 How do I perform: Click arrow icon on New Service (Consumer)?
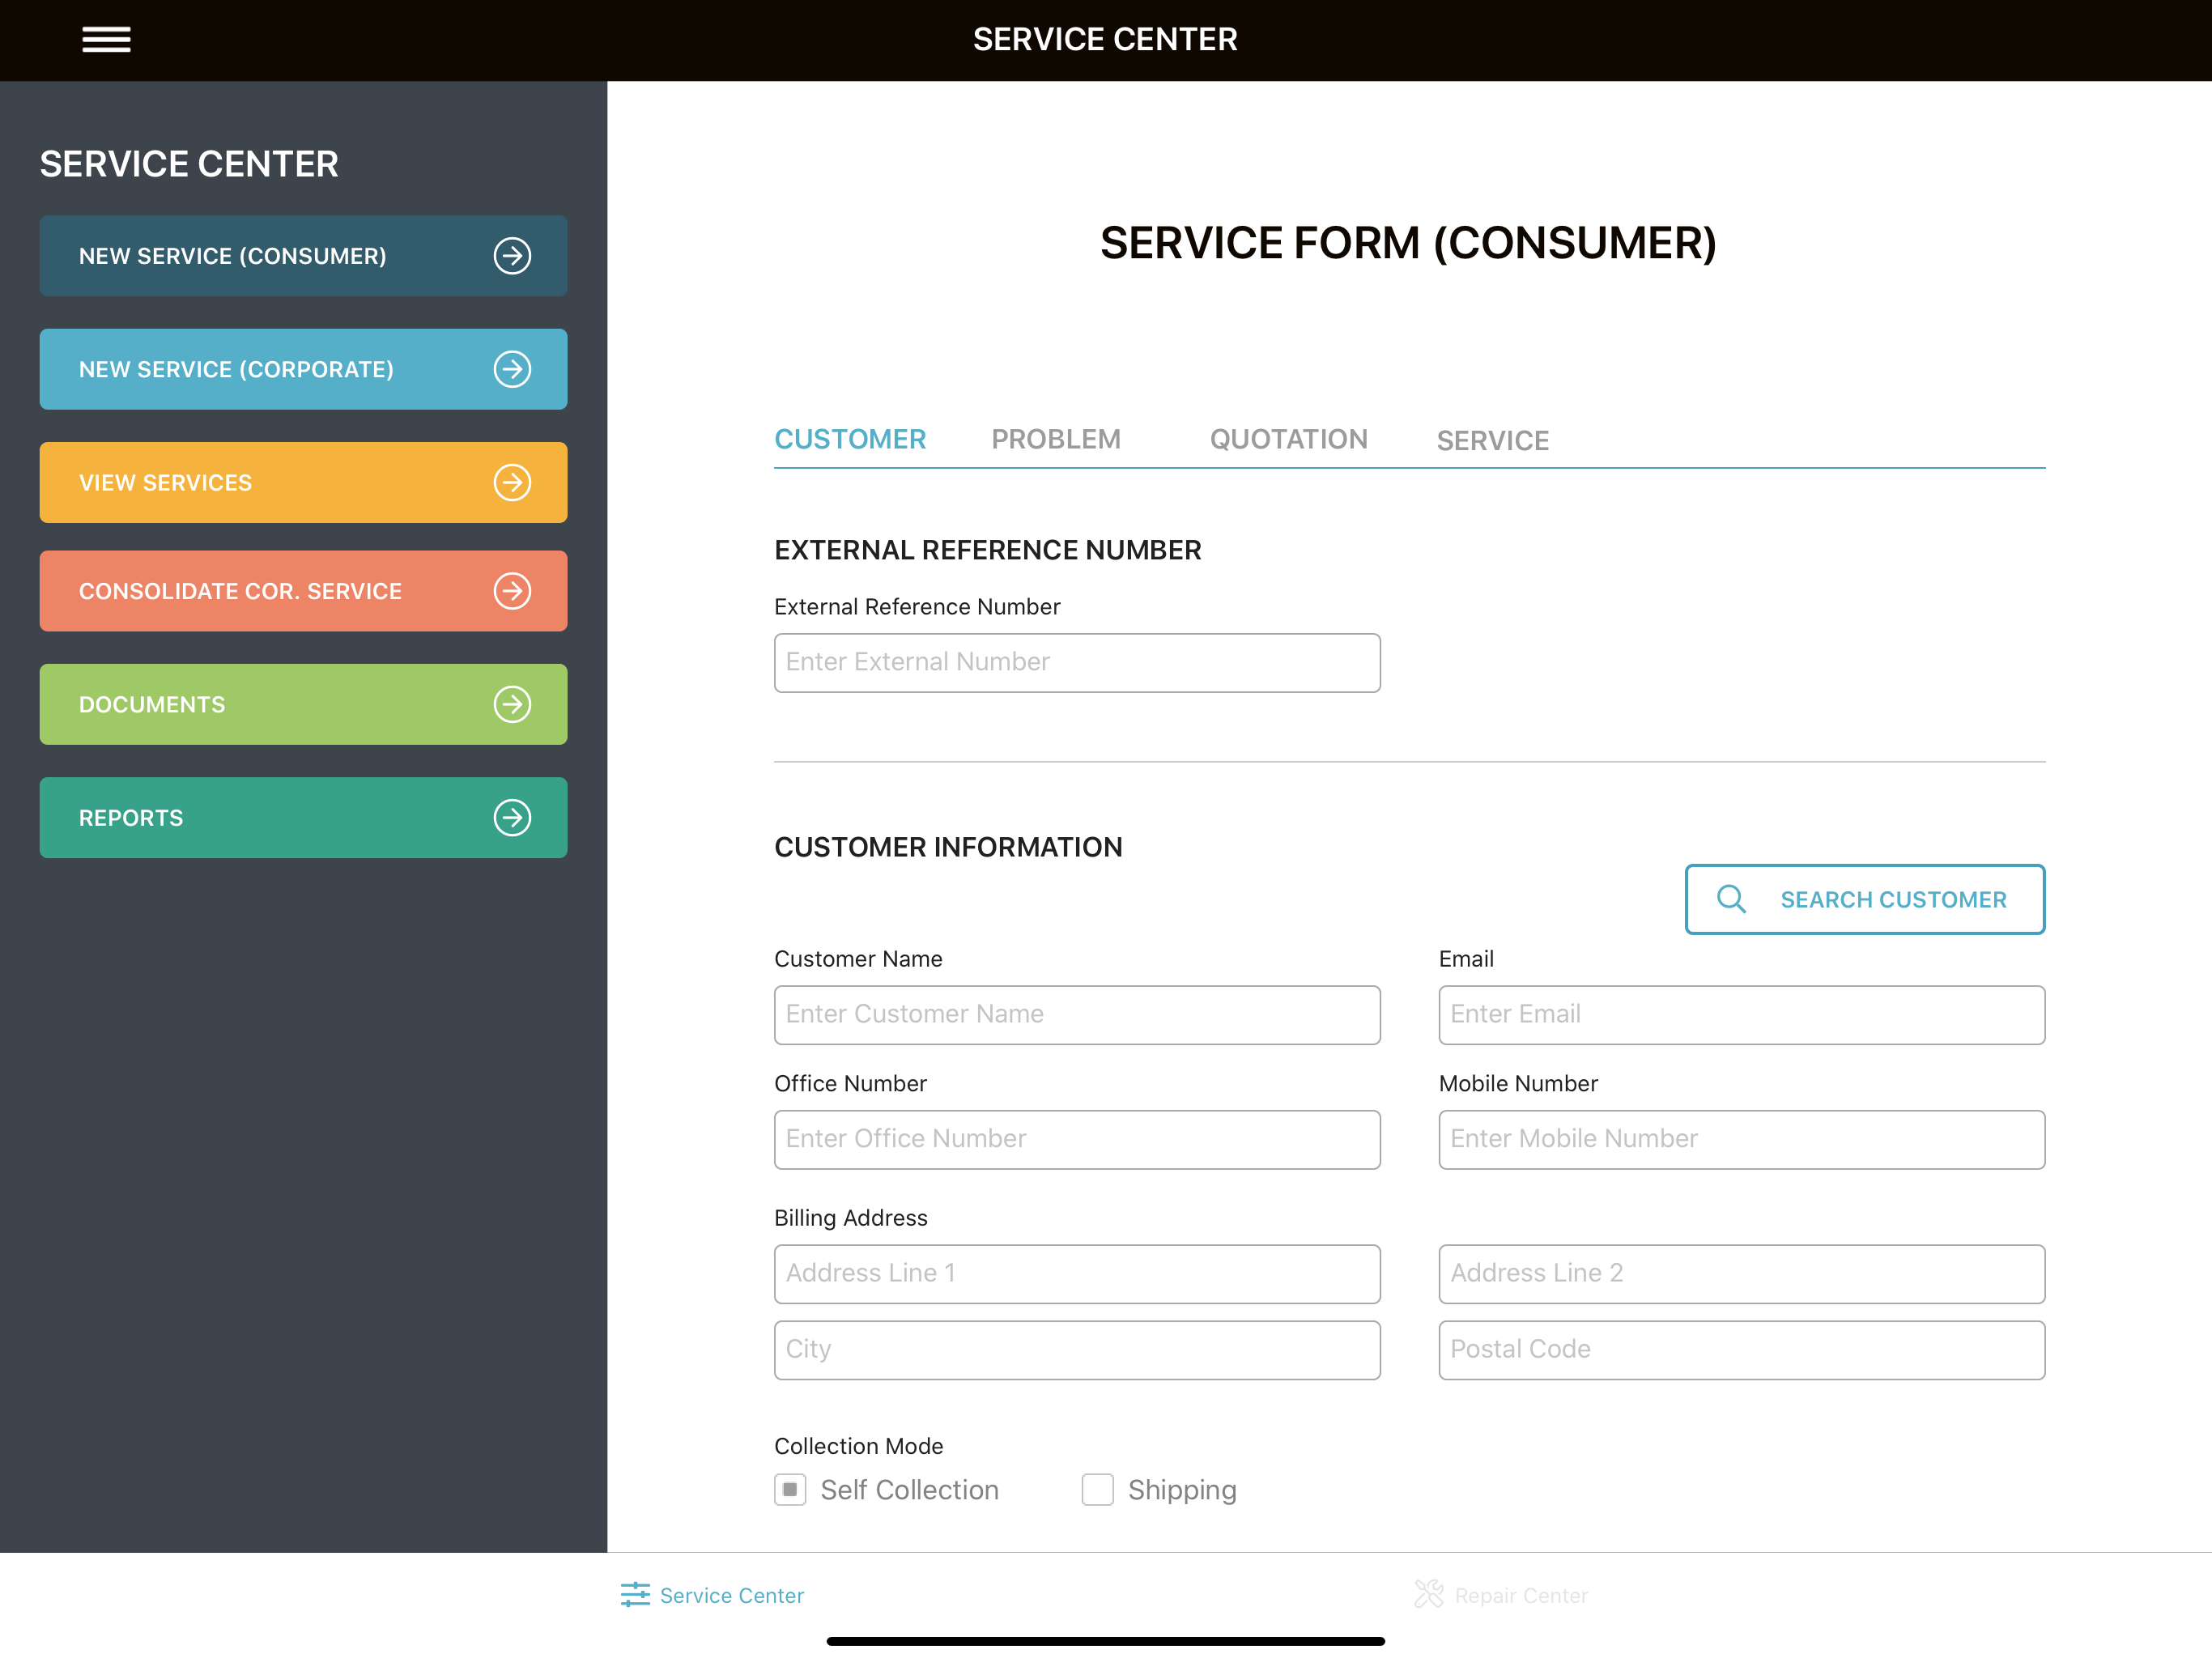pos(512,256)
